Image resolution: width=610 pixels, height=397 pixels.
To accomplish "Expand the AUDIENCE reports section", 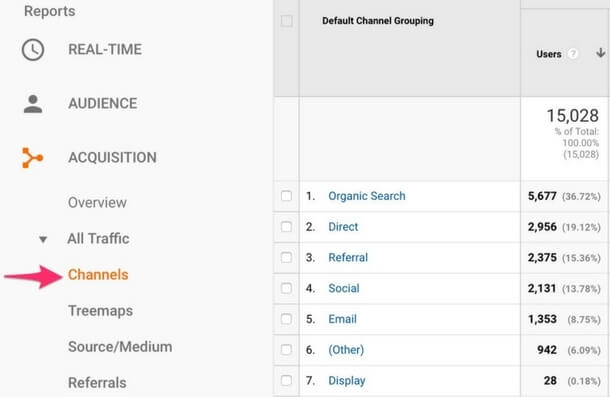I will (x=103, y=104).
